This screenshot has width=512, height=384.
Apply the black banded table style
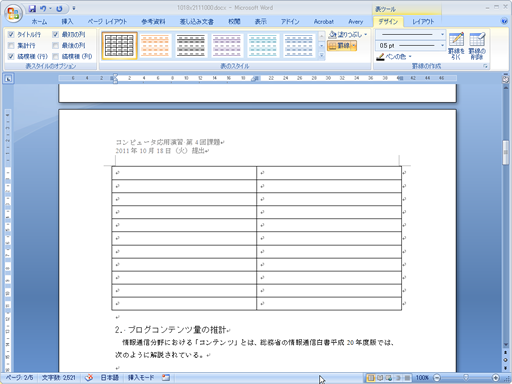191,46
